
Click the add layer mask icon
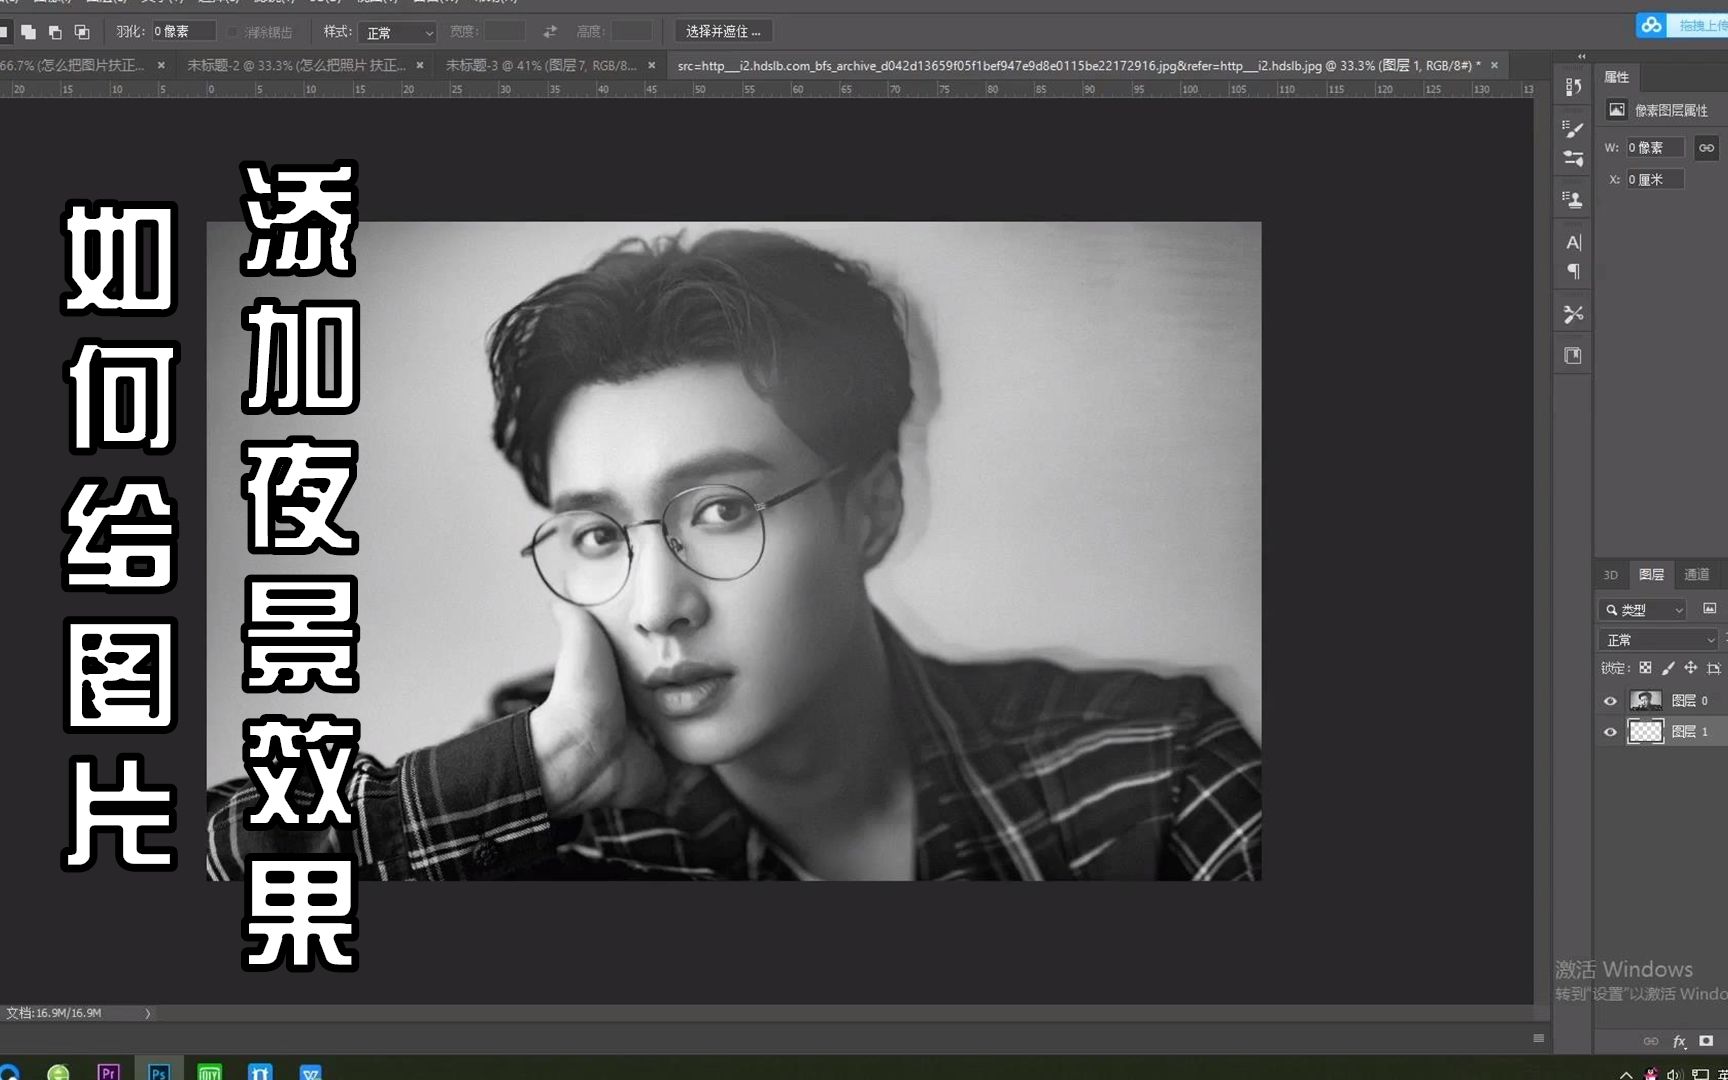click(x=1706, y=1041)
